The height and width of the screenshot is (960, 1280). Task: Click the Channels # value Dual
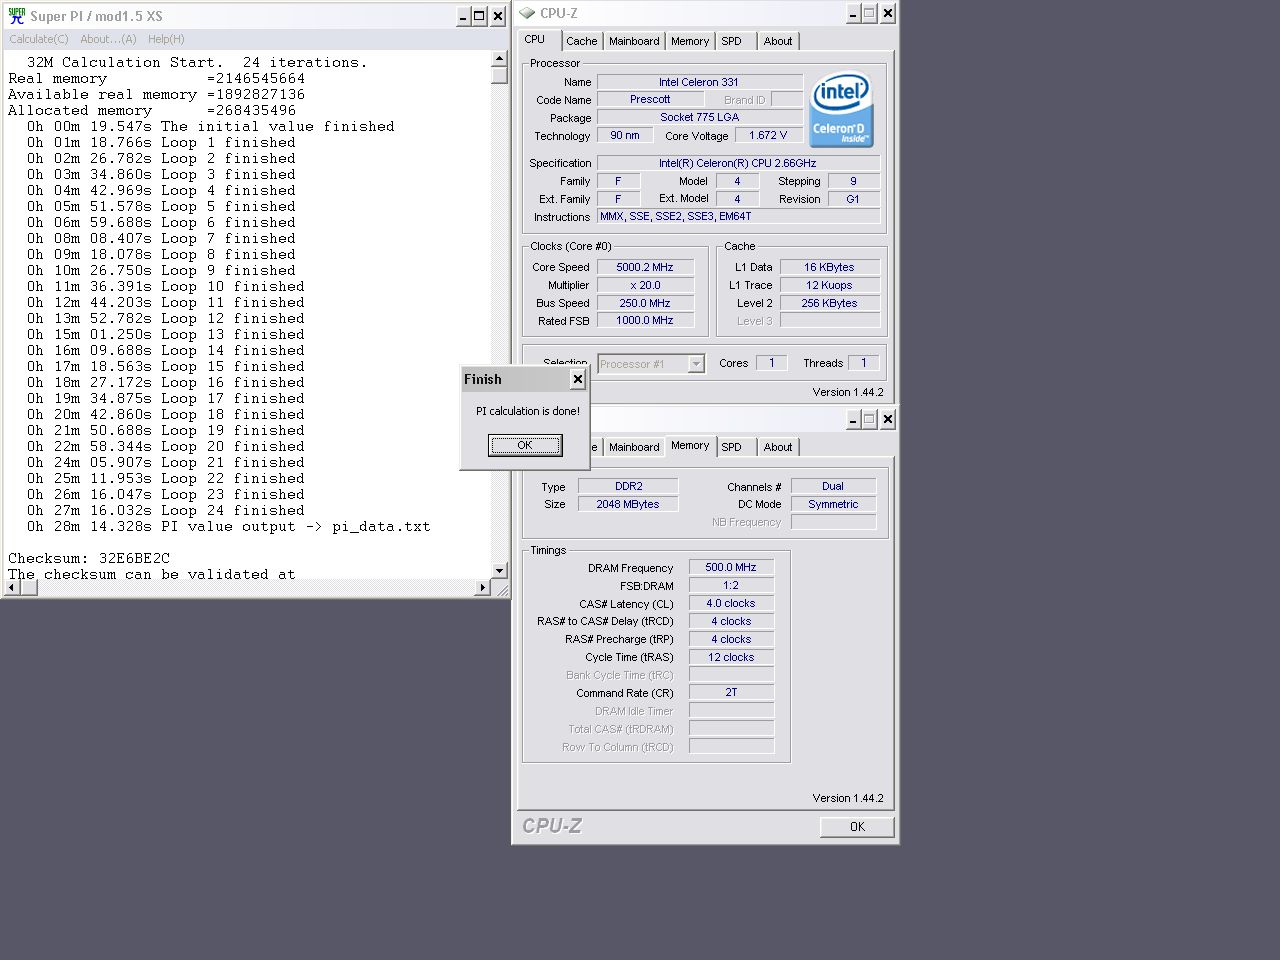pyautogui.click(x=833, y=486)
